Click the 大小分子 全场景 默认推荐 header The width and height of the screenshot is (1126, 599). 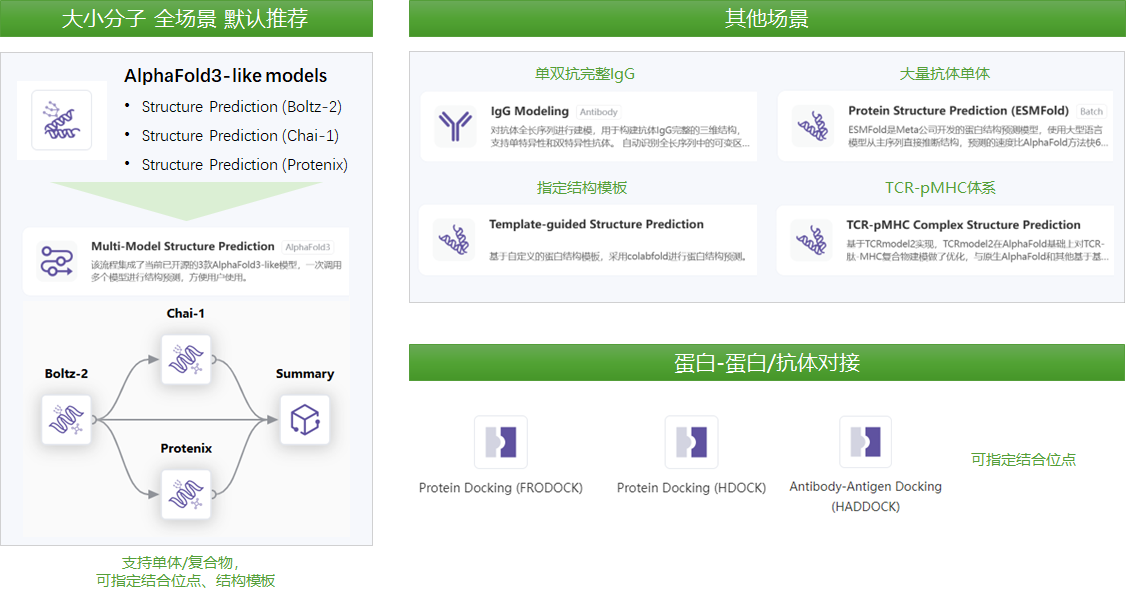pos(186,19)
